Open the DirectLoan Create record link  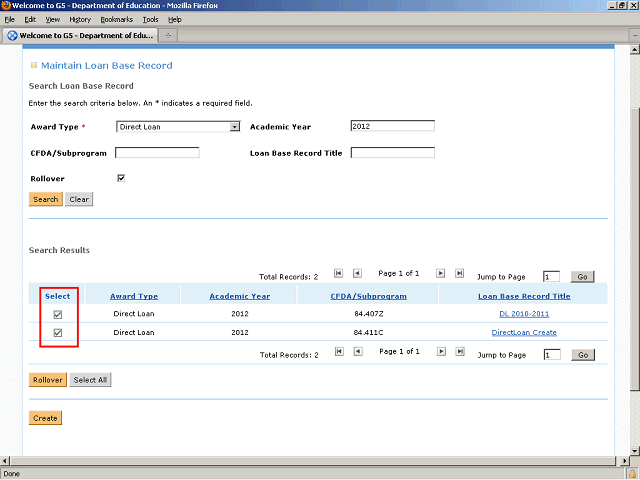(524, 333)
